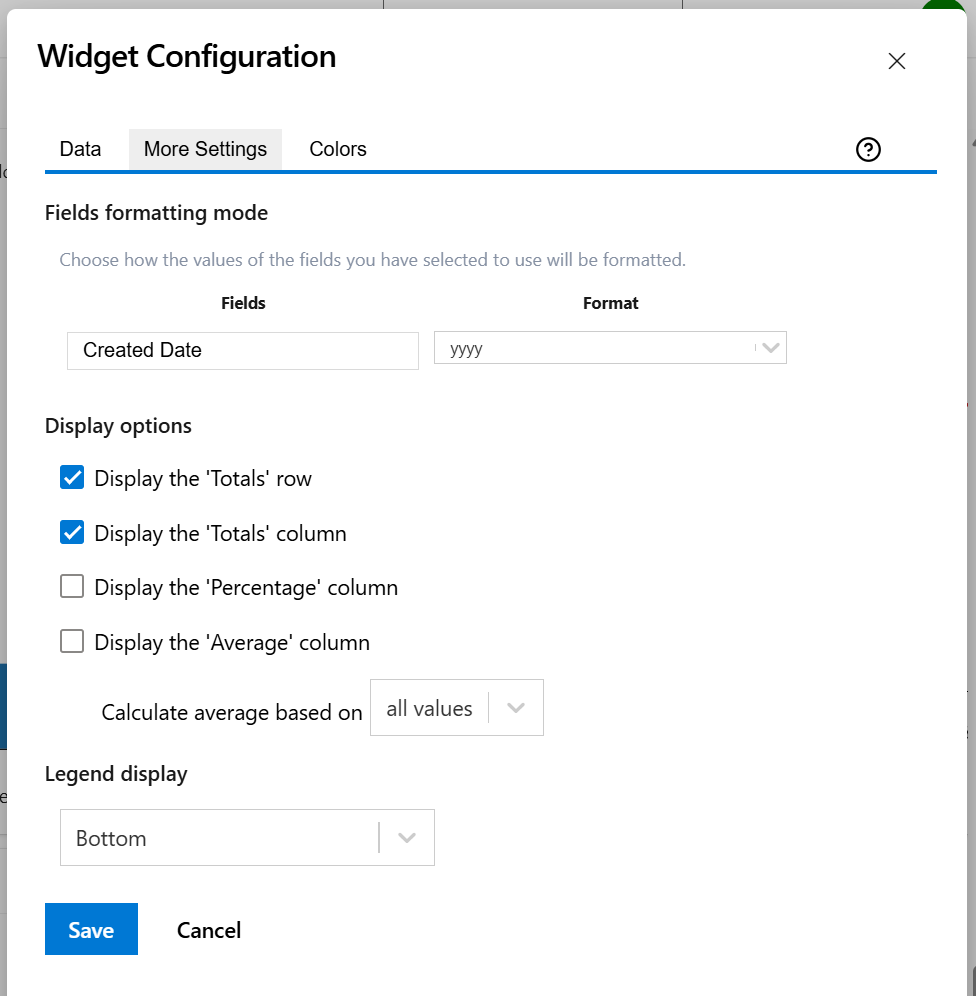Select the More Settings tab
Image resolution: width=976 pixels, height=996 pixels.
coord(205,148)
